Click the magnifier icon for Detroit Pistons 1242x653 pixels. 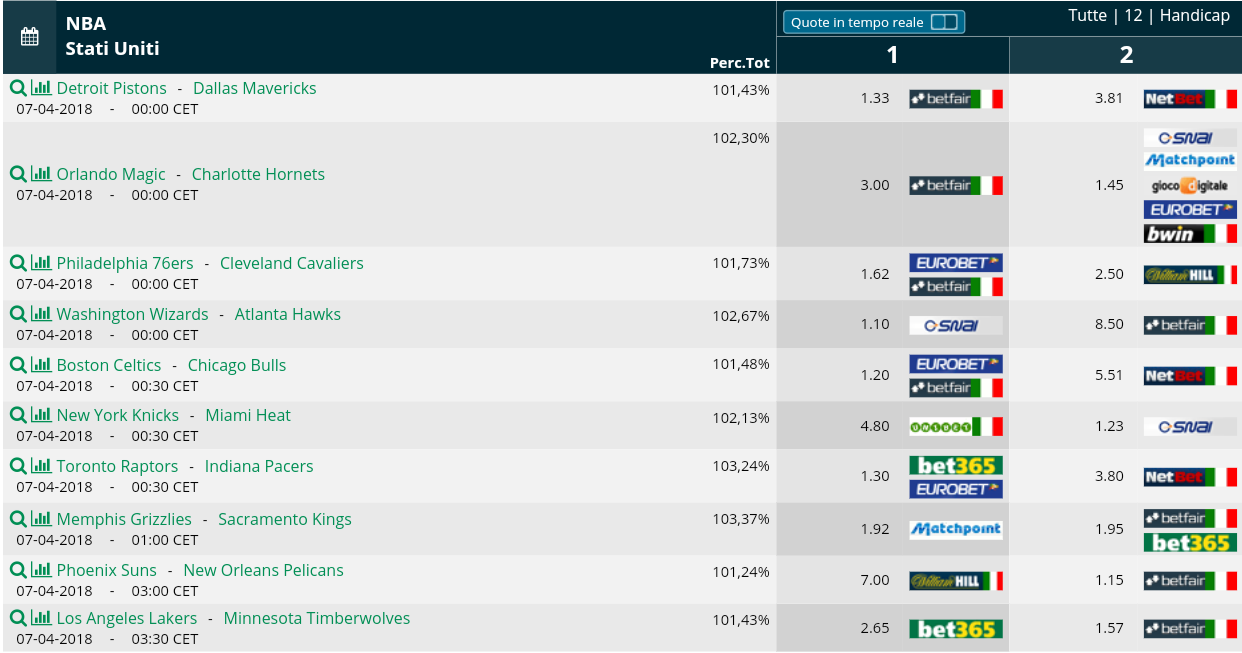(x=18, y=88)
